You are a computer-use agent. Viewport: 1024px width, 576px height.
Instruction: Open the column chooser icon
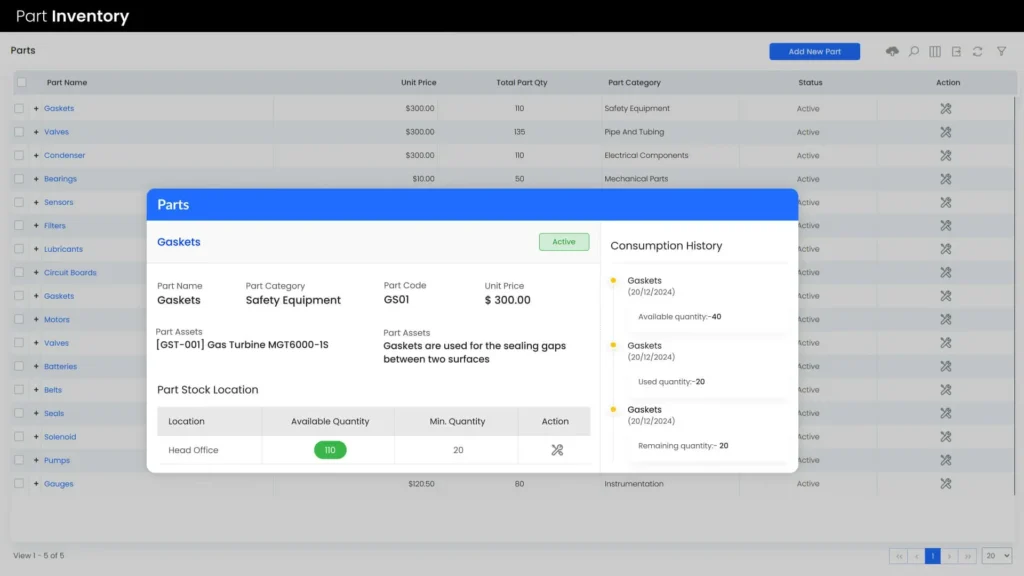[x=935, y=52]
